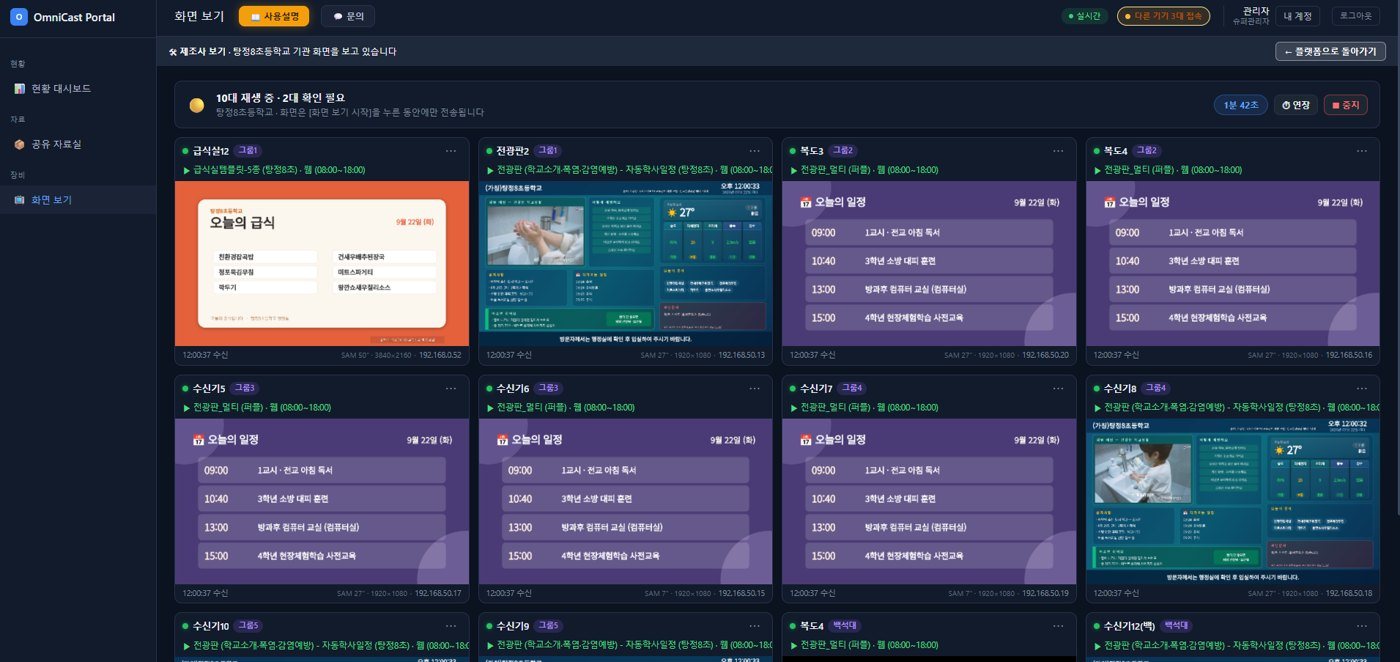Open the more options menu for 수신기10
Screen dimensions: 1400x662
(451, 625)
